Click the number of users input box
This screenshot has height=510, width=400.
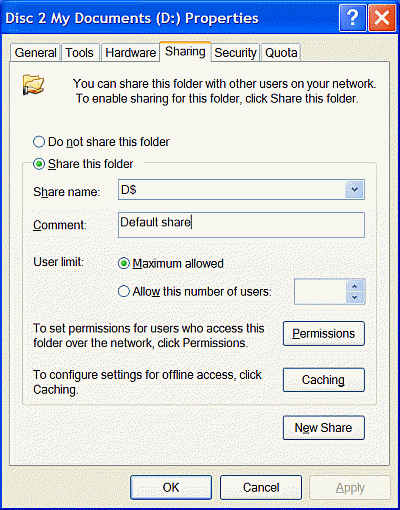click(320, 292)
